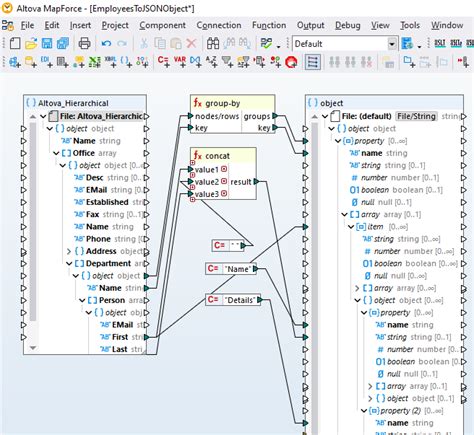Insert EDI component
The height and width of the screenshot is (435, 474).
47,62
